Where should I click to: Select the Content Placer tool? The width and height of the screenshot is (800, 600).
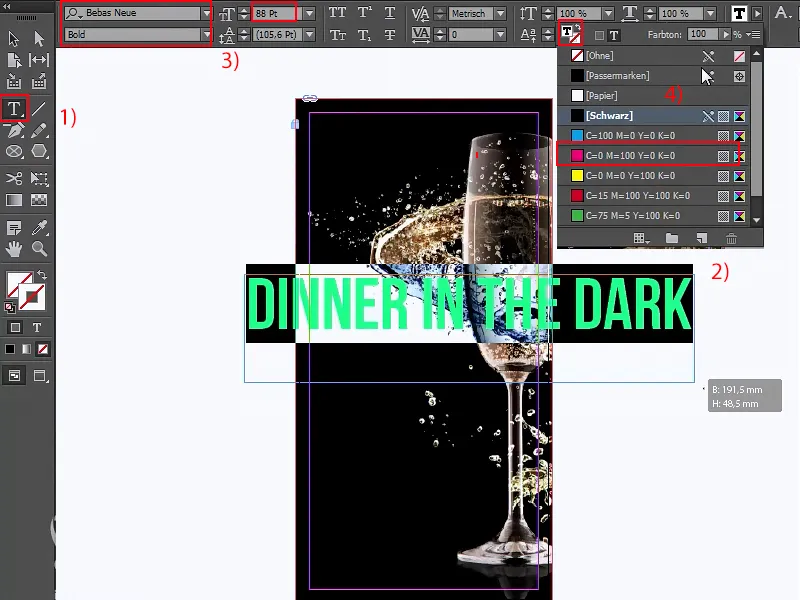pos(39,81)
